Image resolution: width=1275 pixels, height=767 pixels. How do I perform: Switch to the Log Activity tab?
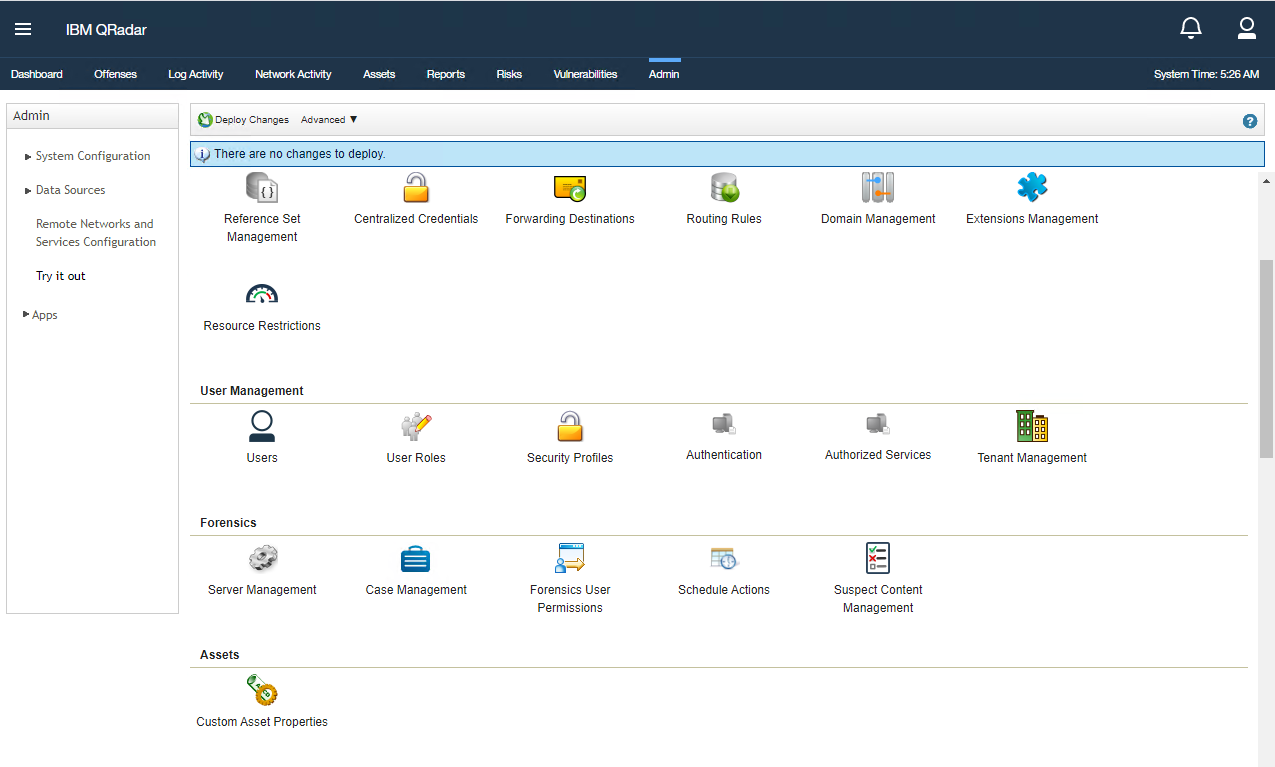(196, 74)
